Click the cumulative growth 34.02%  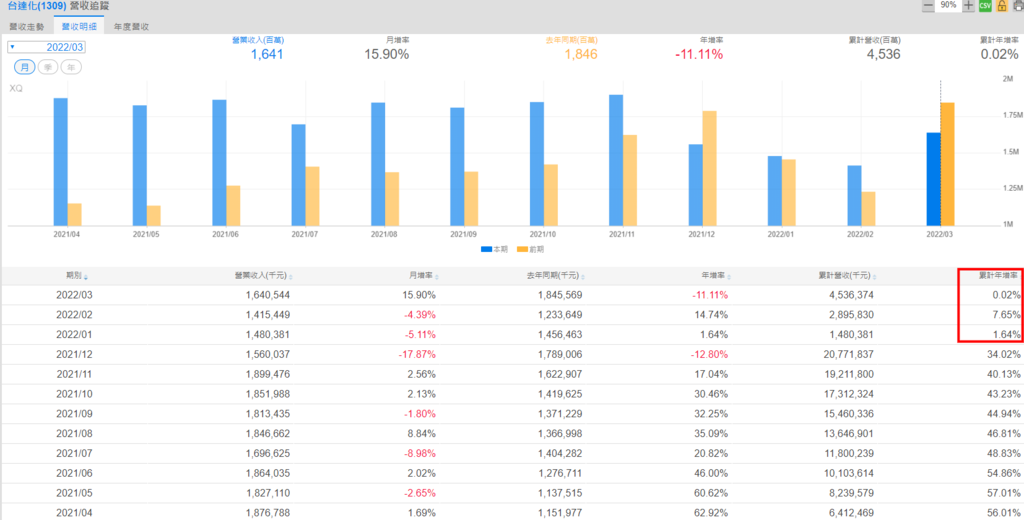[x=1004, y=354]
